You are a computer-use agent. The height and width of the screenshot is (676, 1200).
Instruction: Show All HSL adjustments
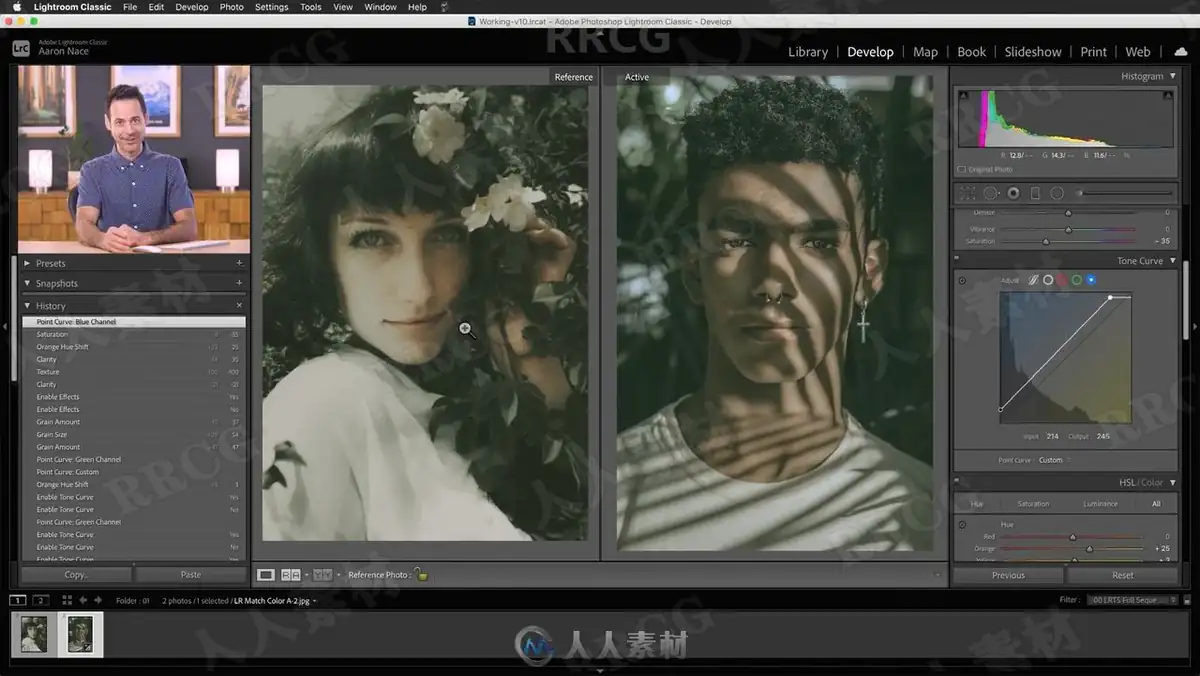[x=1156, y=504]
